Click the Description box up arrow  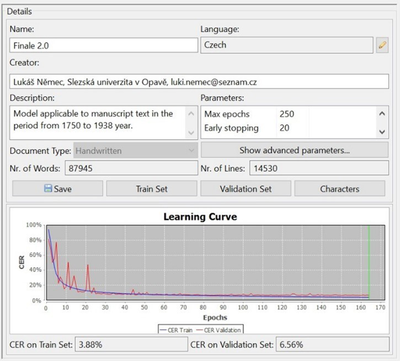pyautogui.click(x=191, y=114)
